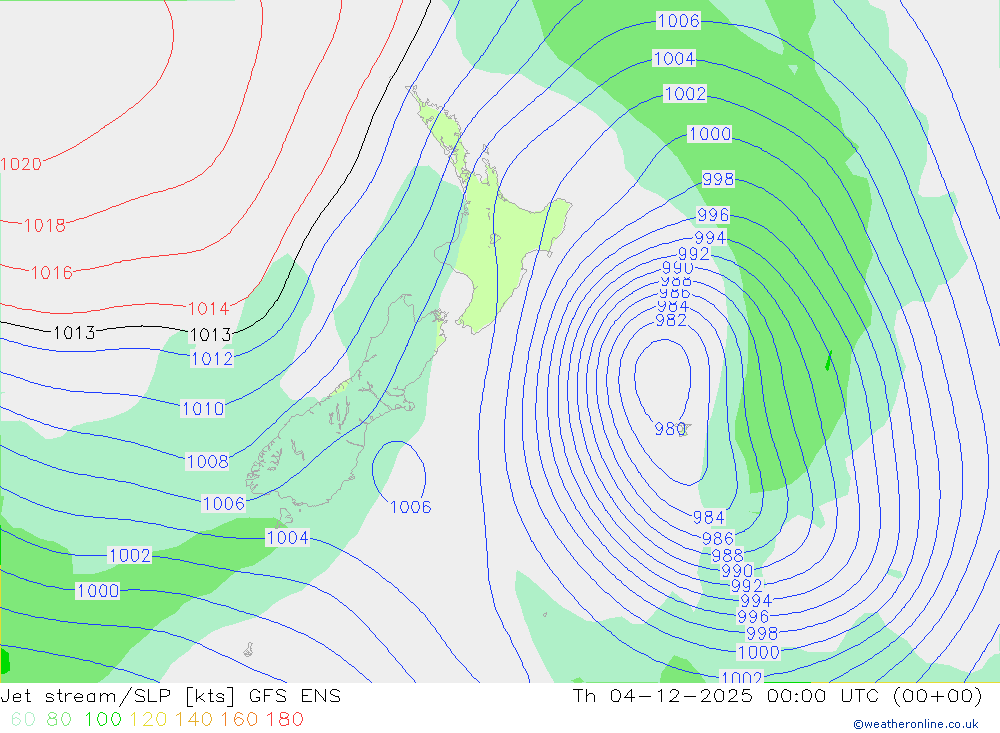1000x733 pixels.
Task: Pick the 120 knots legend value
Action: [148, 719]
